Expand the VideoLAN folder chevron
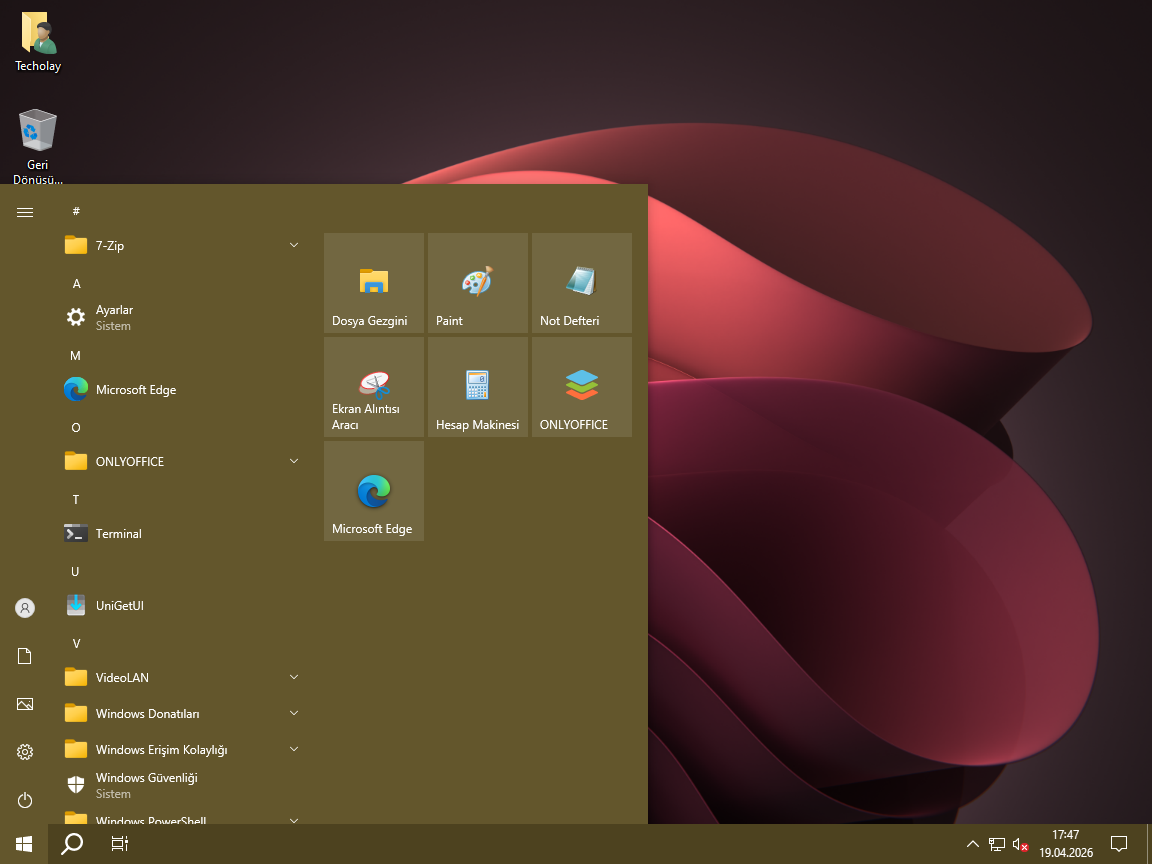This screenshot has width=1152, height=864. (x=294, y=677)
